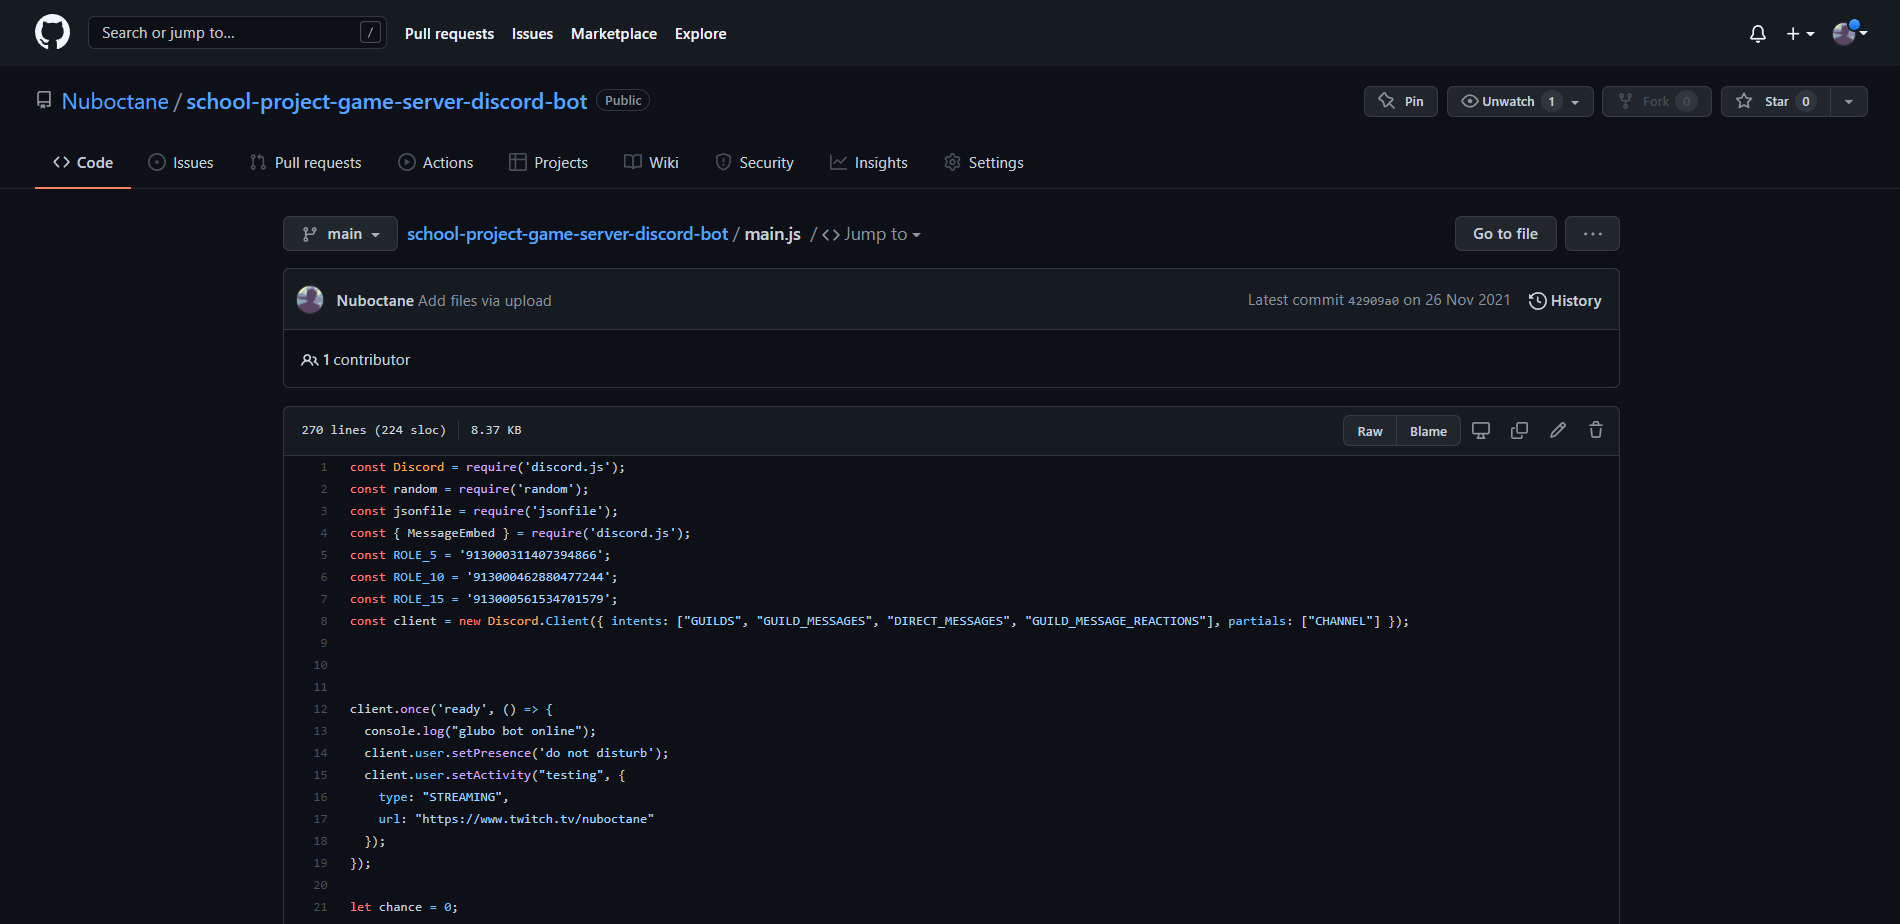Open notifications bell icon
This screenshot has width=1900, height=924.
point(1757,33)
